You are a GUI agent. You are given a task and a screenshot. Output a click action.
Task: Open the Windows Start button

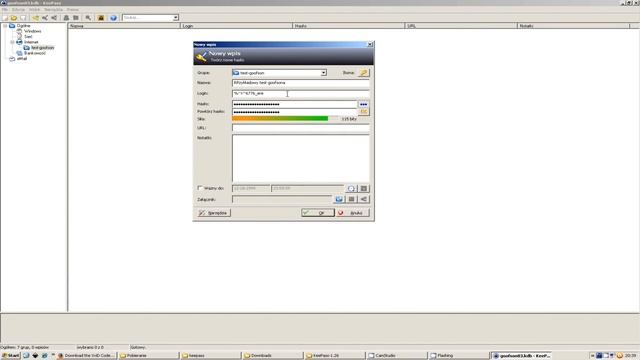(11, 356)
